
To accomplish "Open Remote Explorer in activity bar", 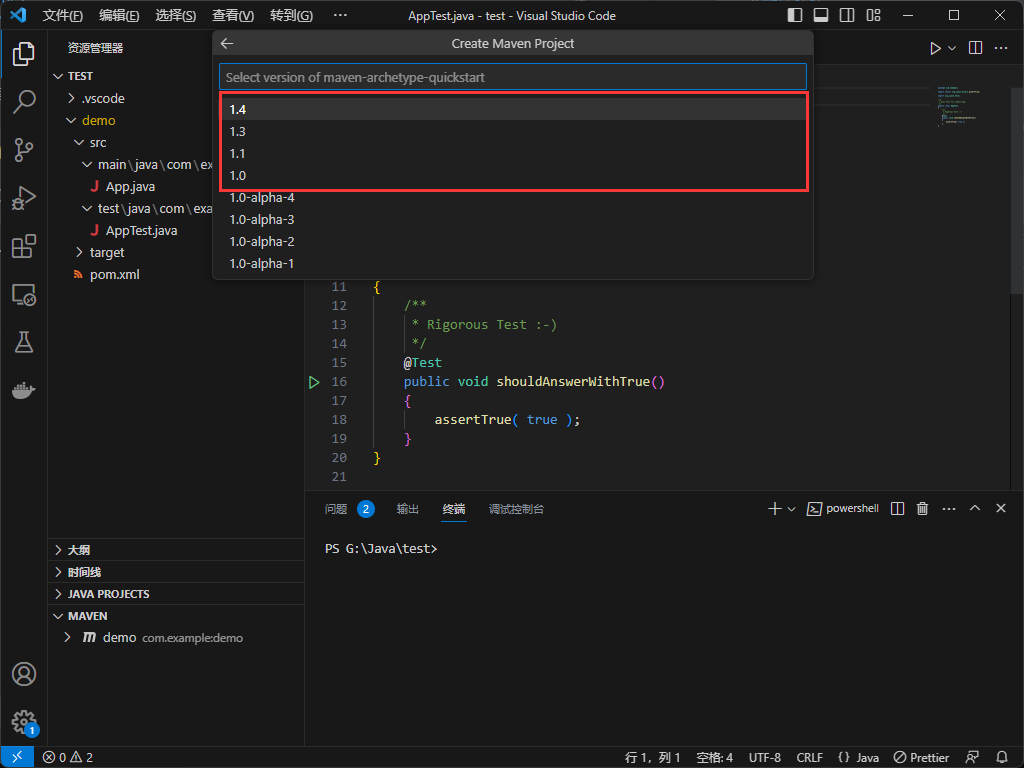I will pyautogui.click(x=24, y=294).
